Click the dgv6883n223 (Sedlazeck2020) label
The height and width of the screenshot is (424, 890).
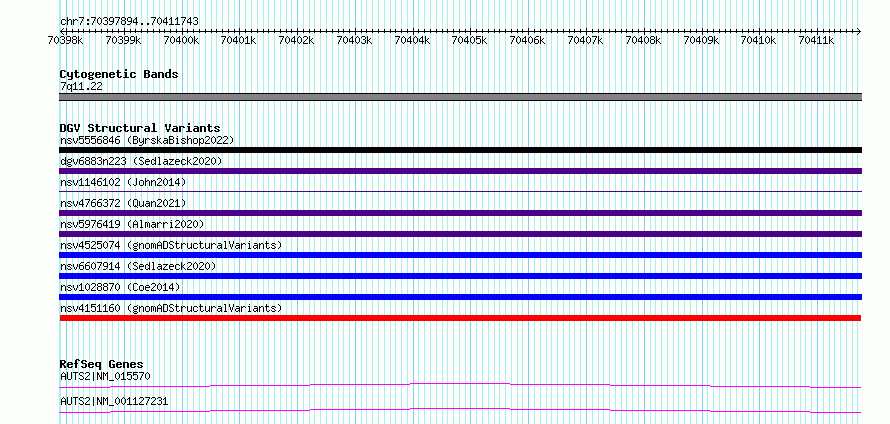(x=141, y=161)
